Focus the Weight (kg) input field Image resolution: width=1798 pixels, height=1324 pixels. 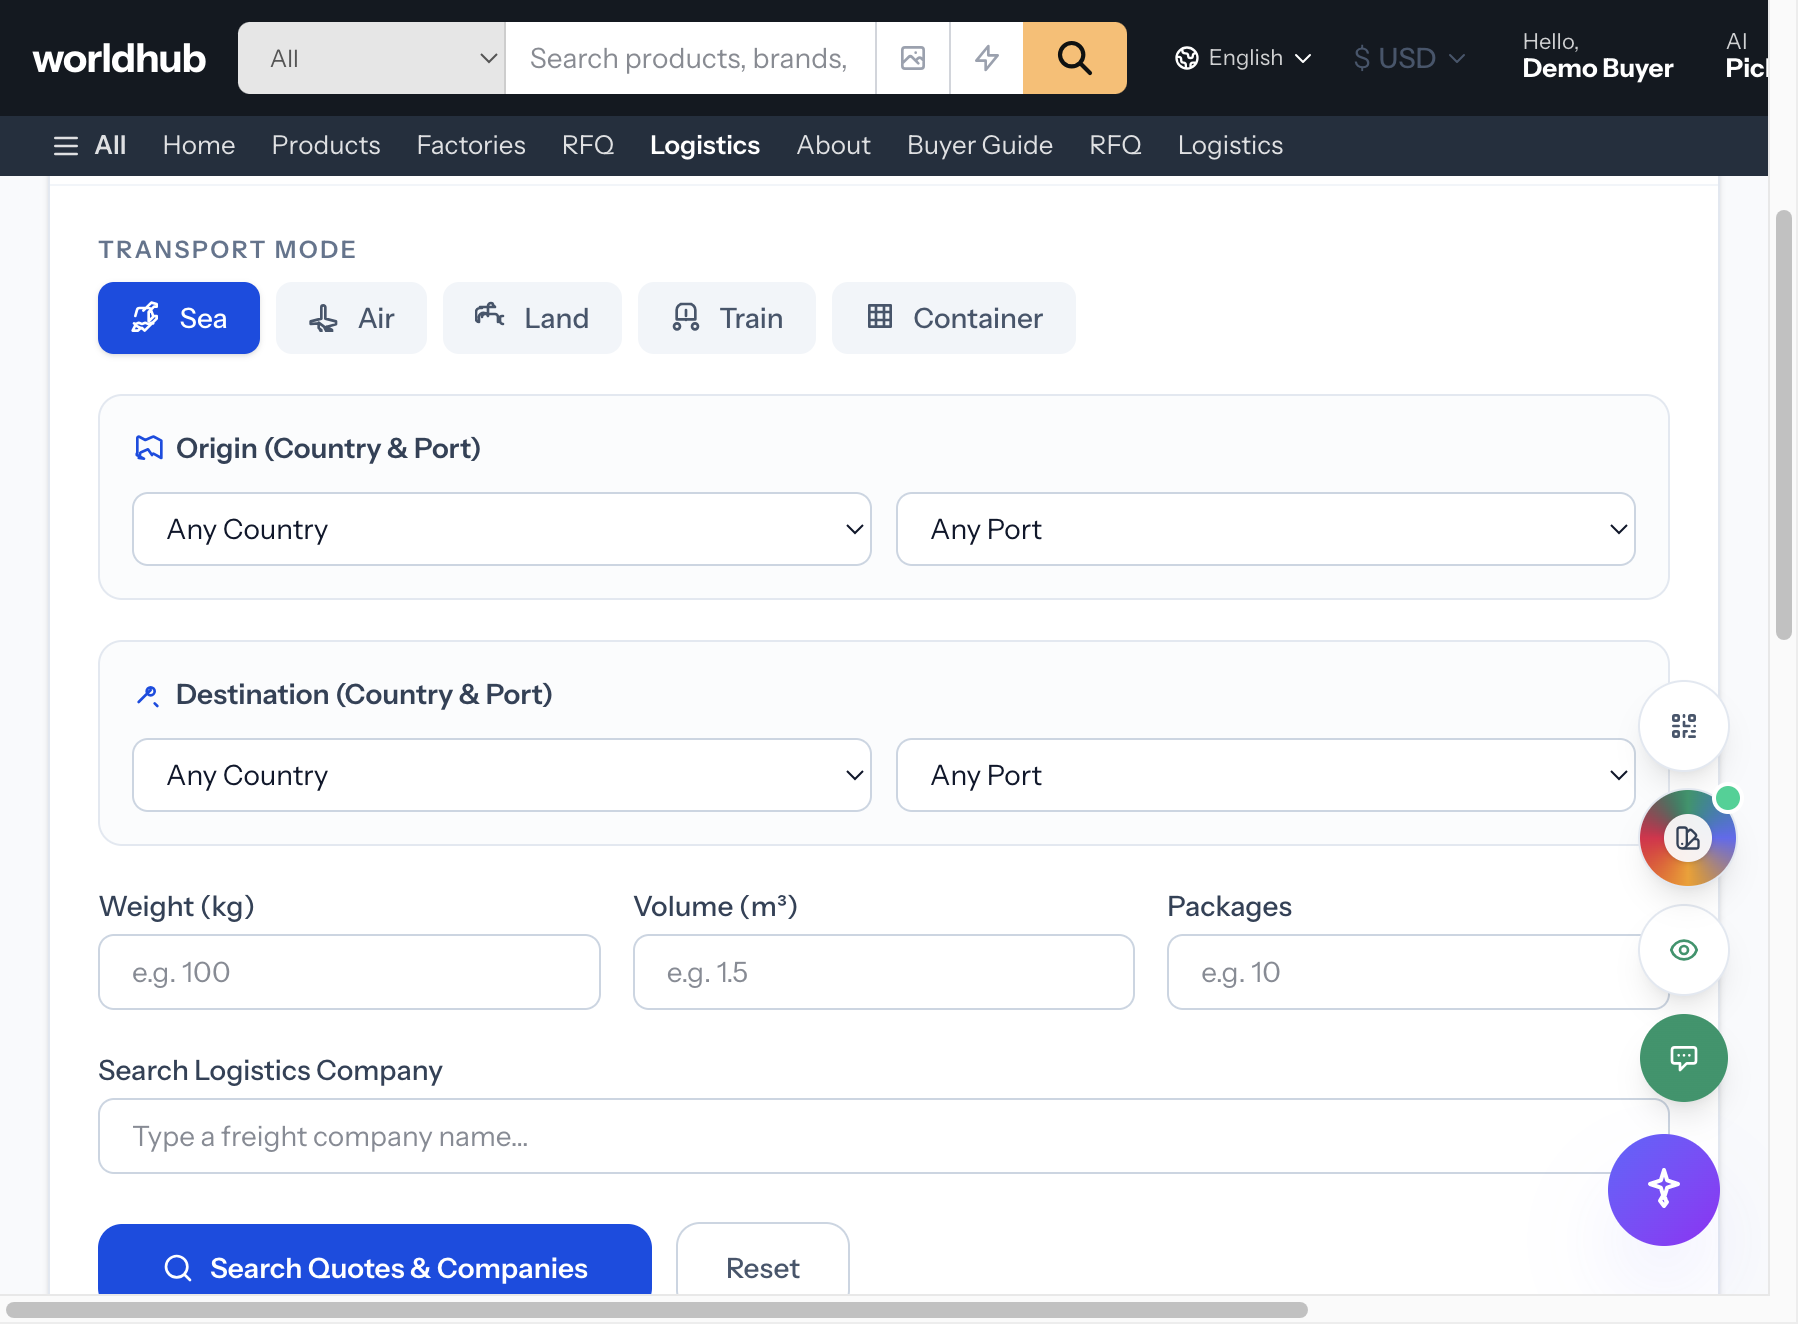tap(349, 972)
